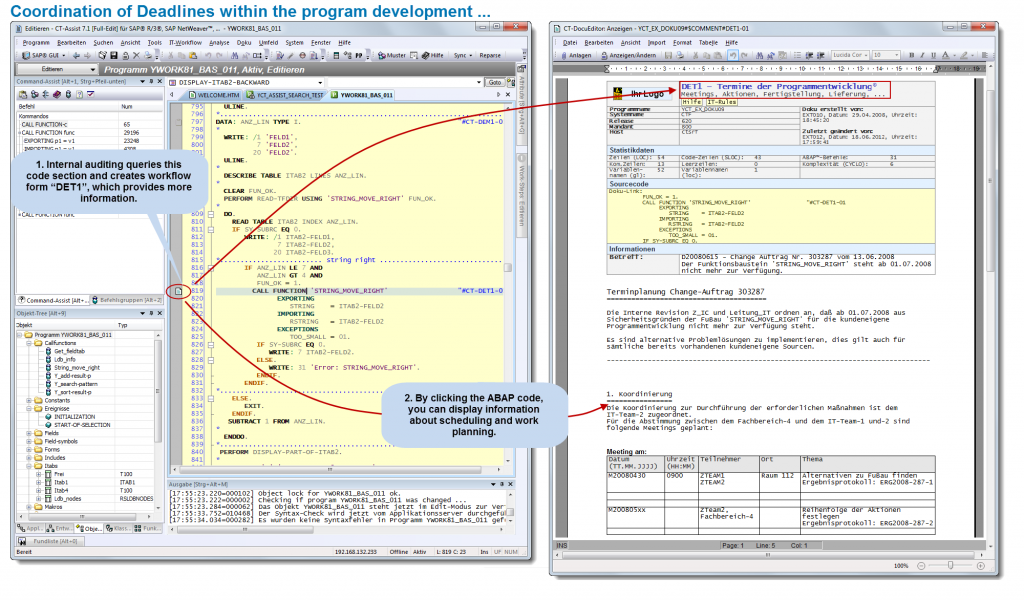Collapse the Callfunctions folder
The height and width of the screenshot is (600, 1024).
pyautogui.click(x=27, y=343)
